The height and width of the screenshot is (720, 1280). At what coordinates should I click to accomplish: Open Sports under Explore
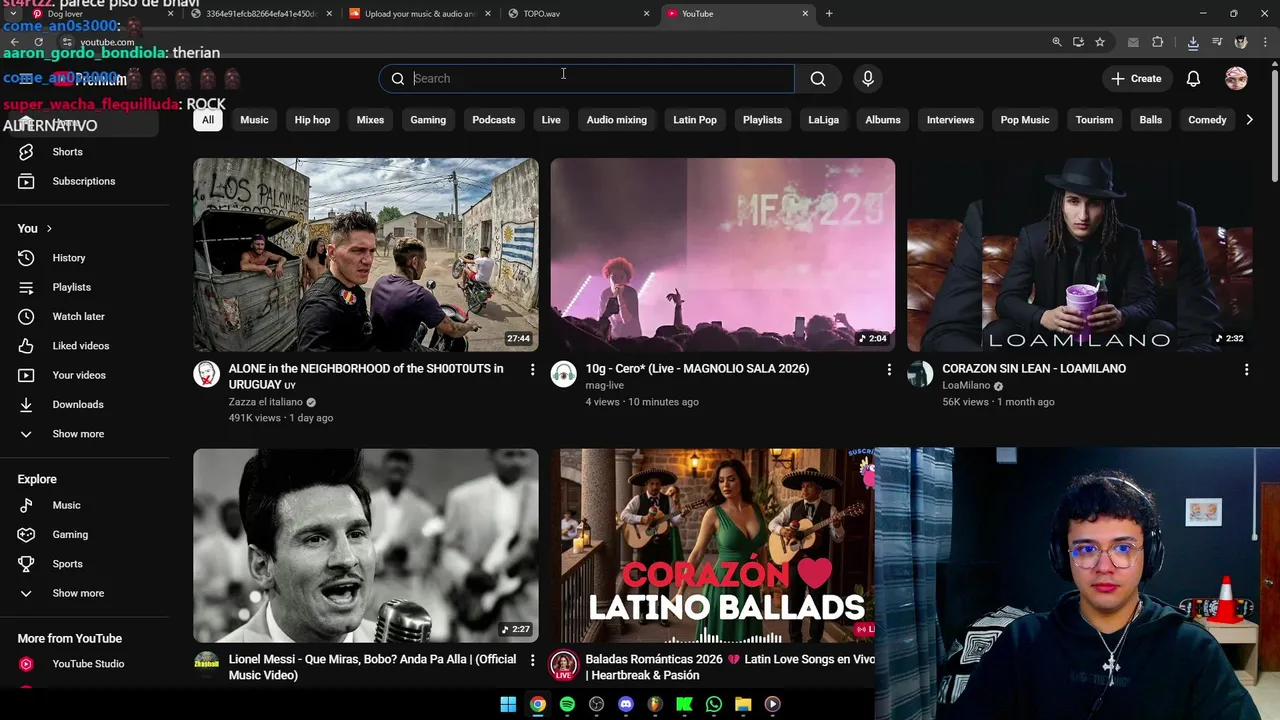pos(84,564)
